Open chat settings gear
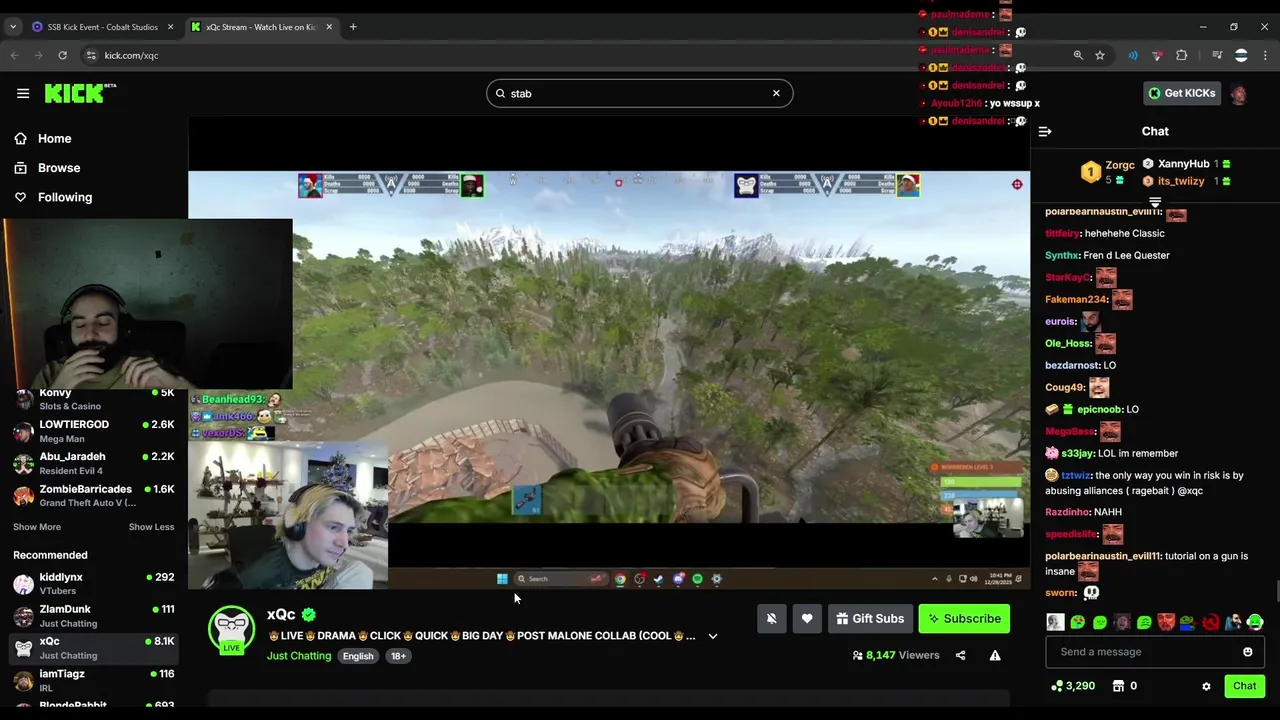 [1206, 686]
